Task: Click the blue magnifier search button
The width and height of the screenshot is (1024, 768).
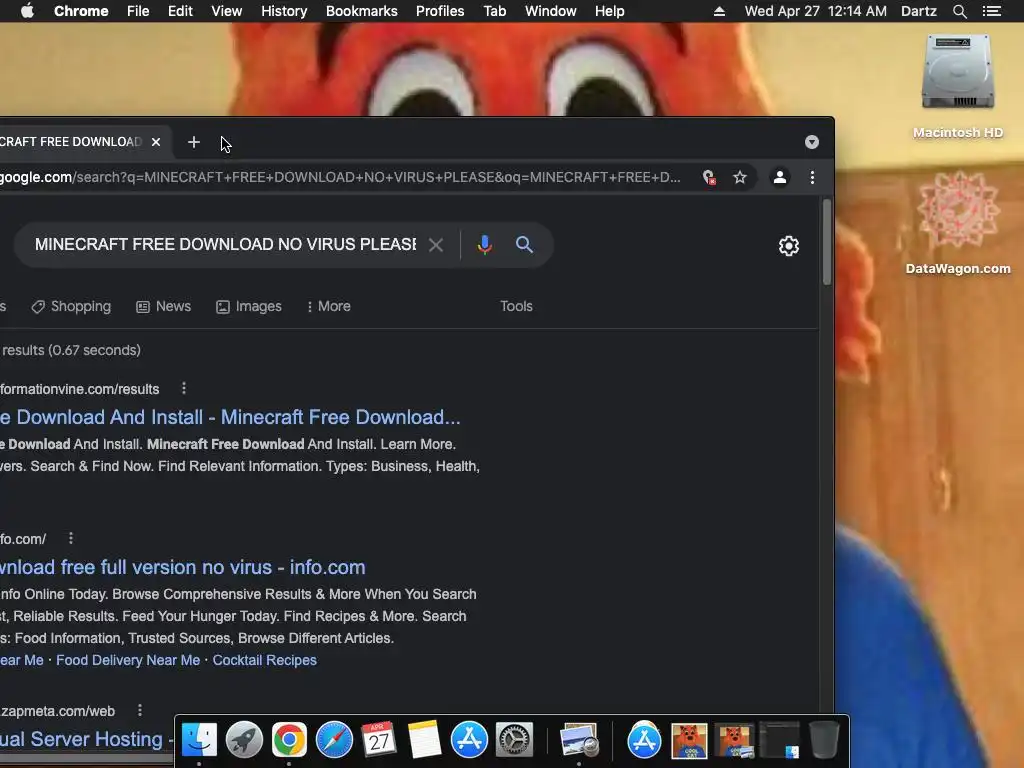Action: click(524, 244)
